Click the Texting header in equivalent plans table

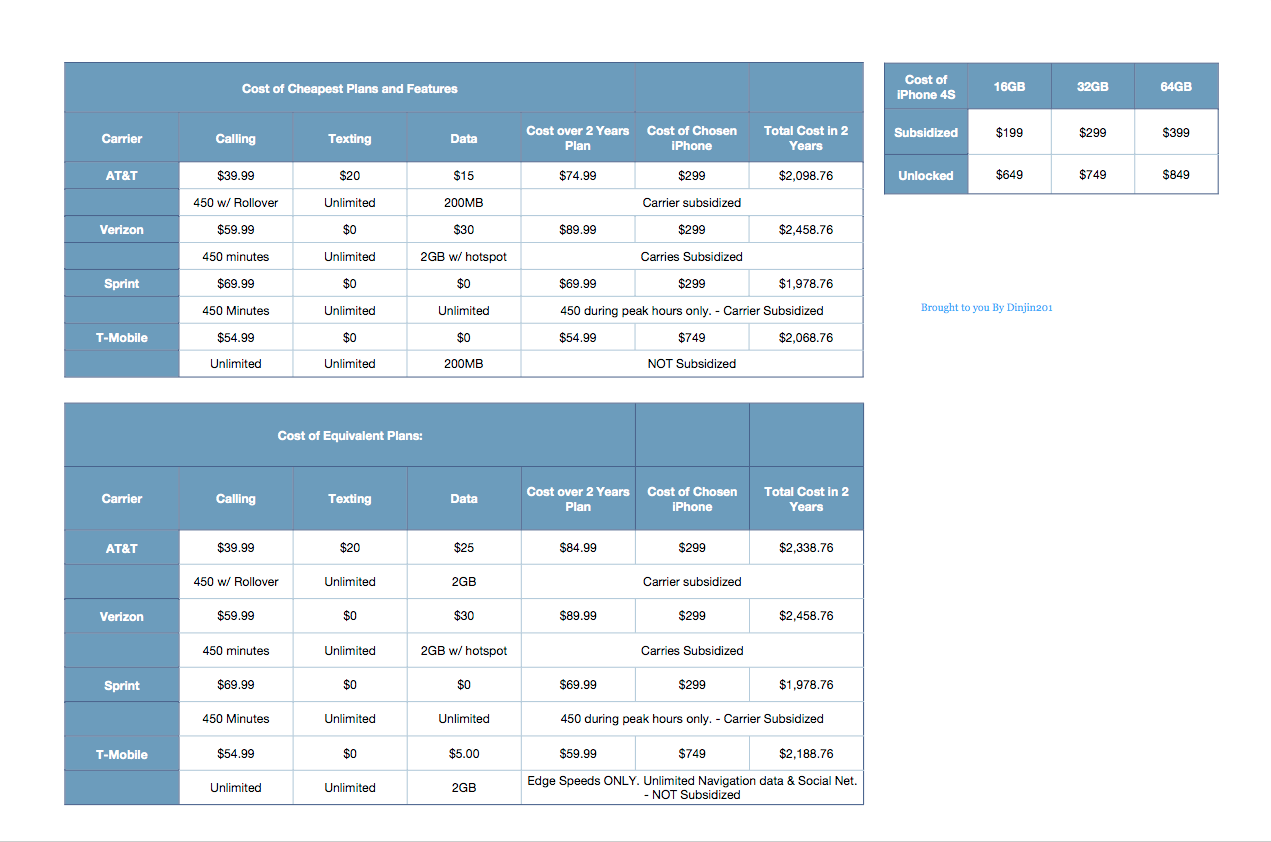tap(350, 499)
